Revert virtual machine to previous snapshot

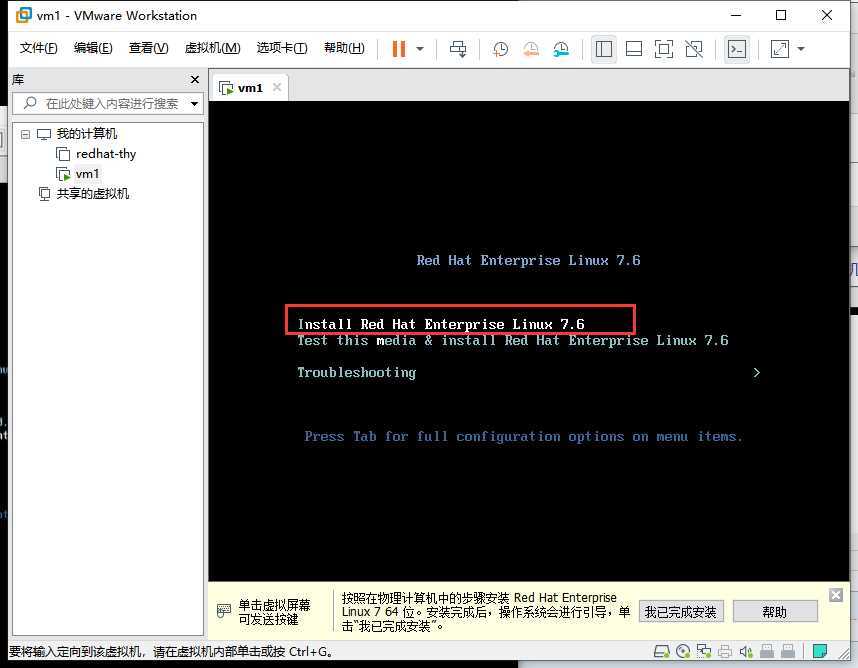point(530,49)
